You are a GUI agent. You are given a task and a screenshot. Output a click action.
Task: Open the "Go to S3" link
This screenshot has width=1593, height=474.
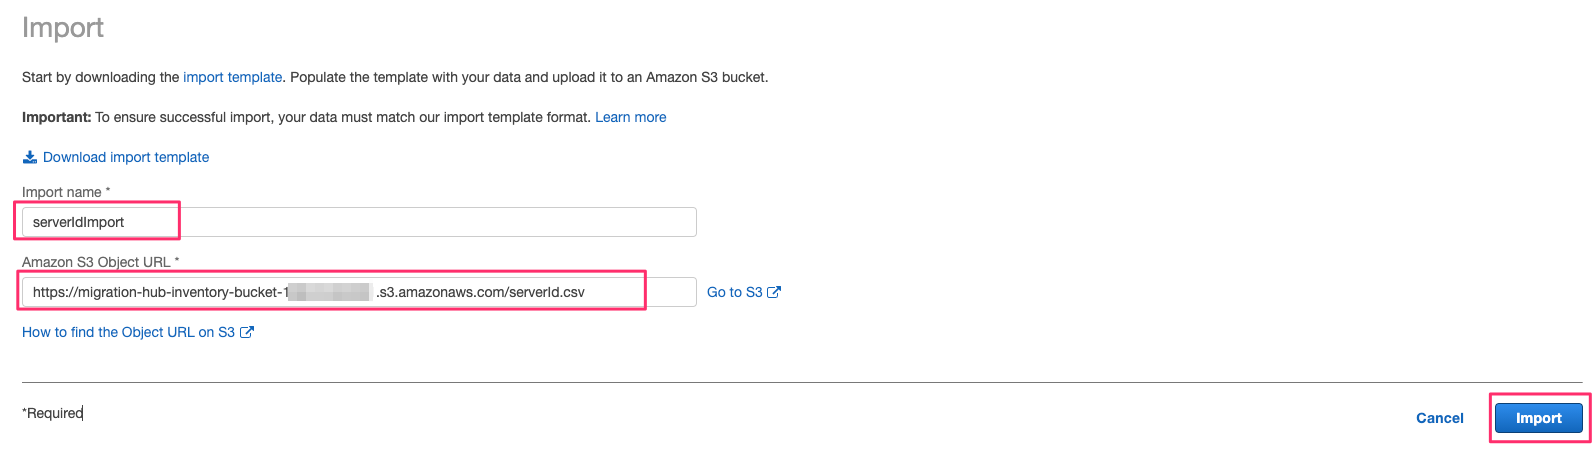734,292
